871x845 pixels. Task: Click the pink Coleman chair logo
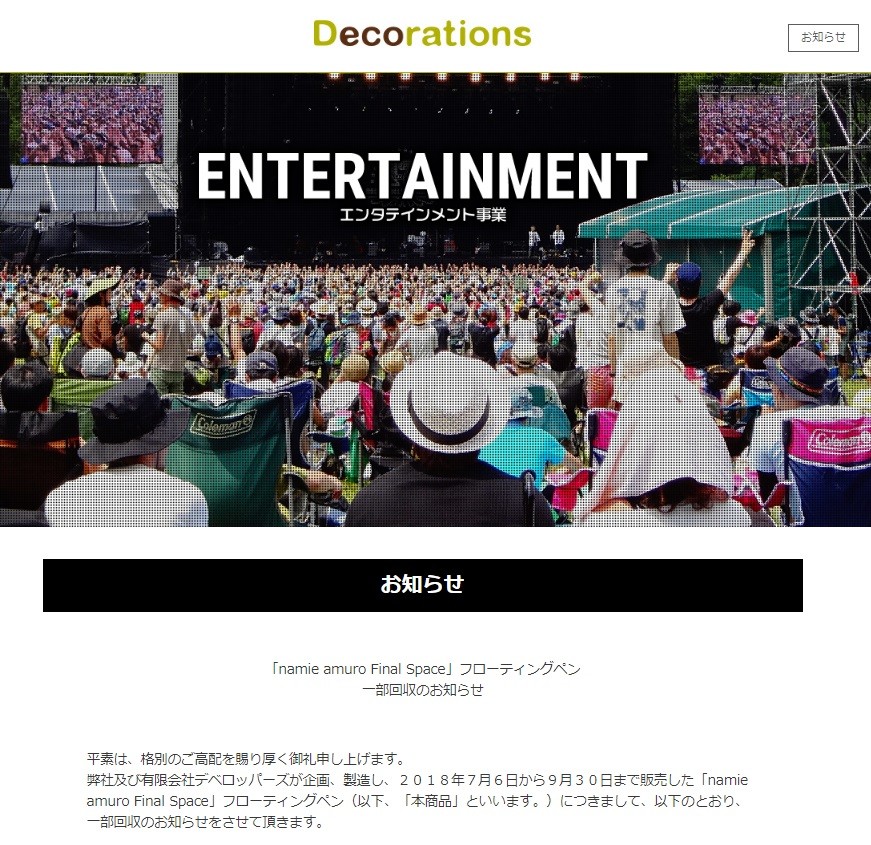tap(838, 441)
